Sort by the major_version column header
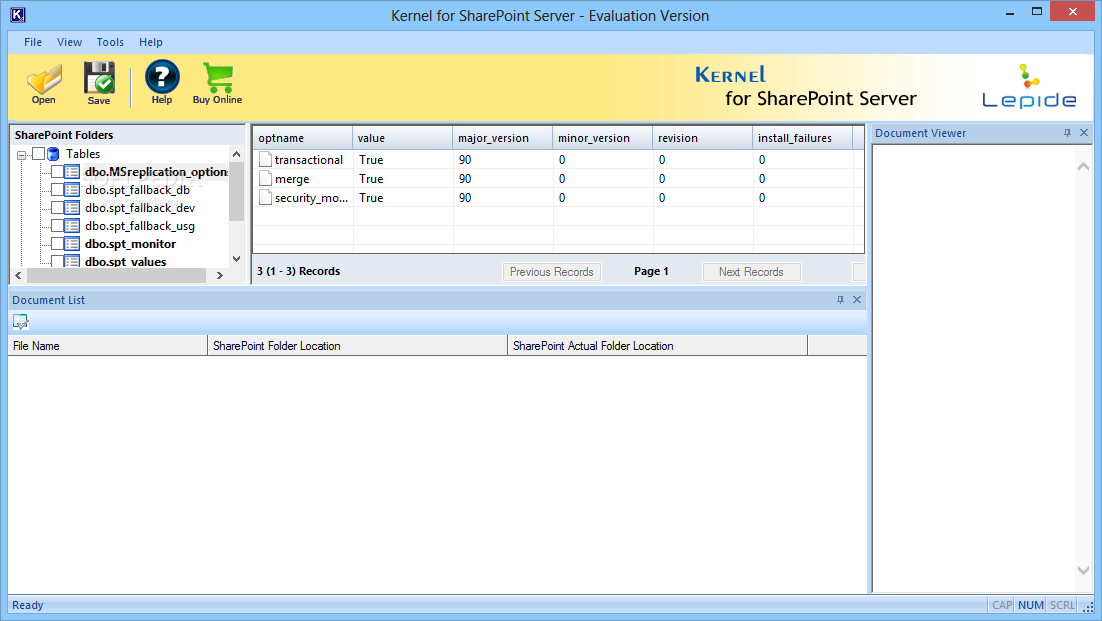 click(503, 138)
